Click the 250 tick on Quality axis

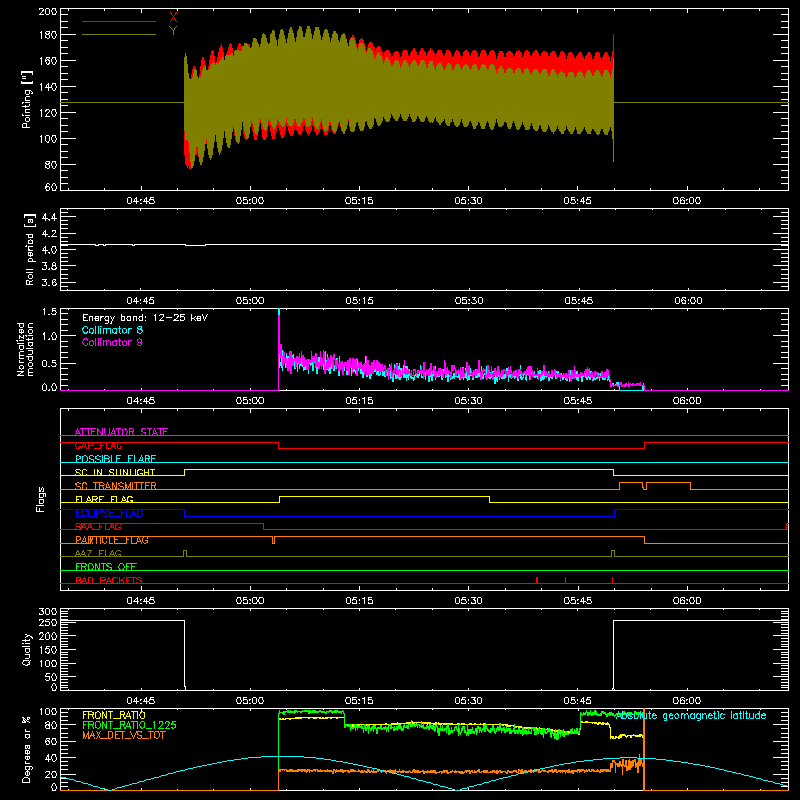tap(48, 622)
